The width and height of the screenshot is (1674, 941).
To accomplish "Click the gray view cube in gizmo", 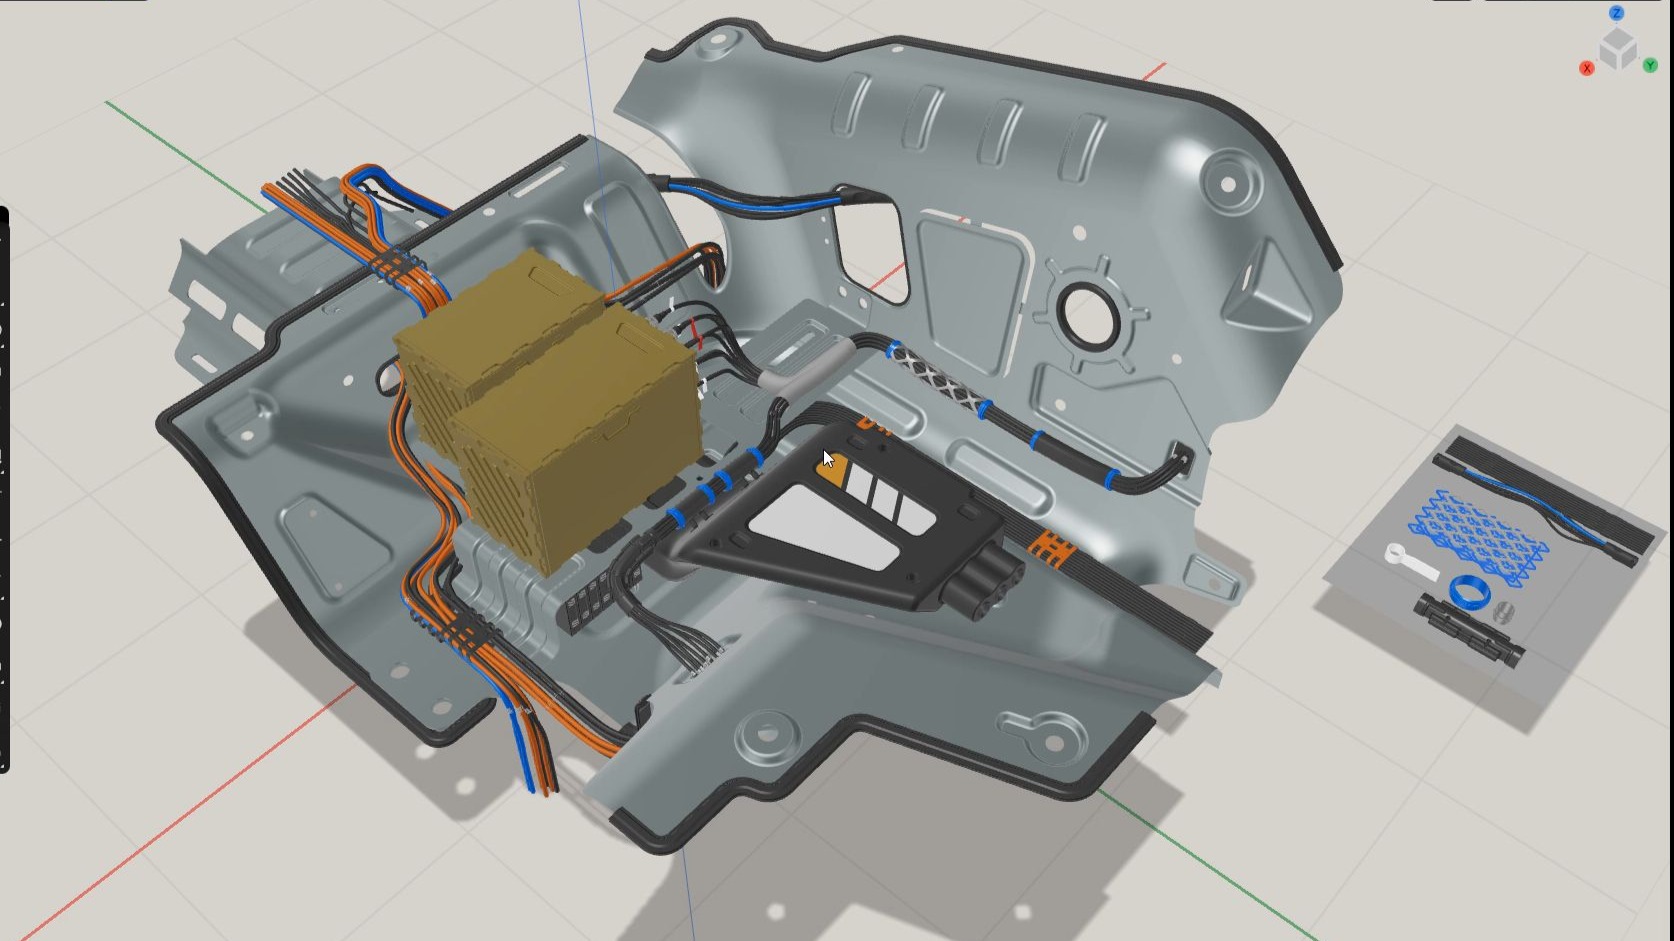I will click(x=1618, y=47).
